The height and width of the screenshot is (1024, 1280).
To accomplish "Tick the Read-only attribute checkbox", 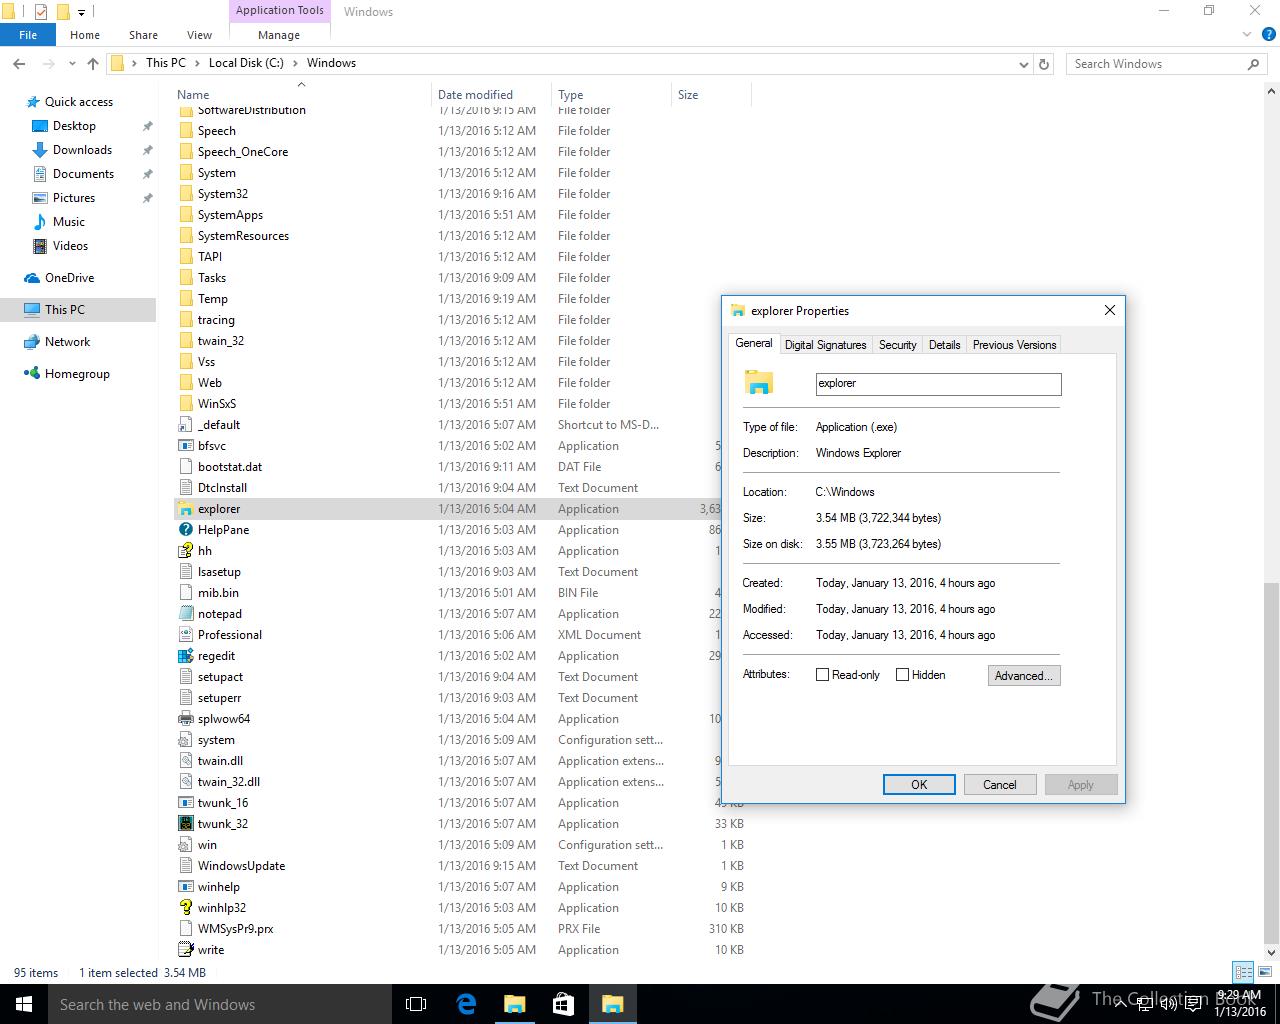I will pyautogui.click(x=823, y=675).
